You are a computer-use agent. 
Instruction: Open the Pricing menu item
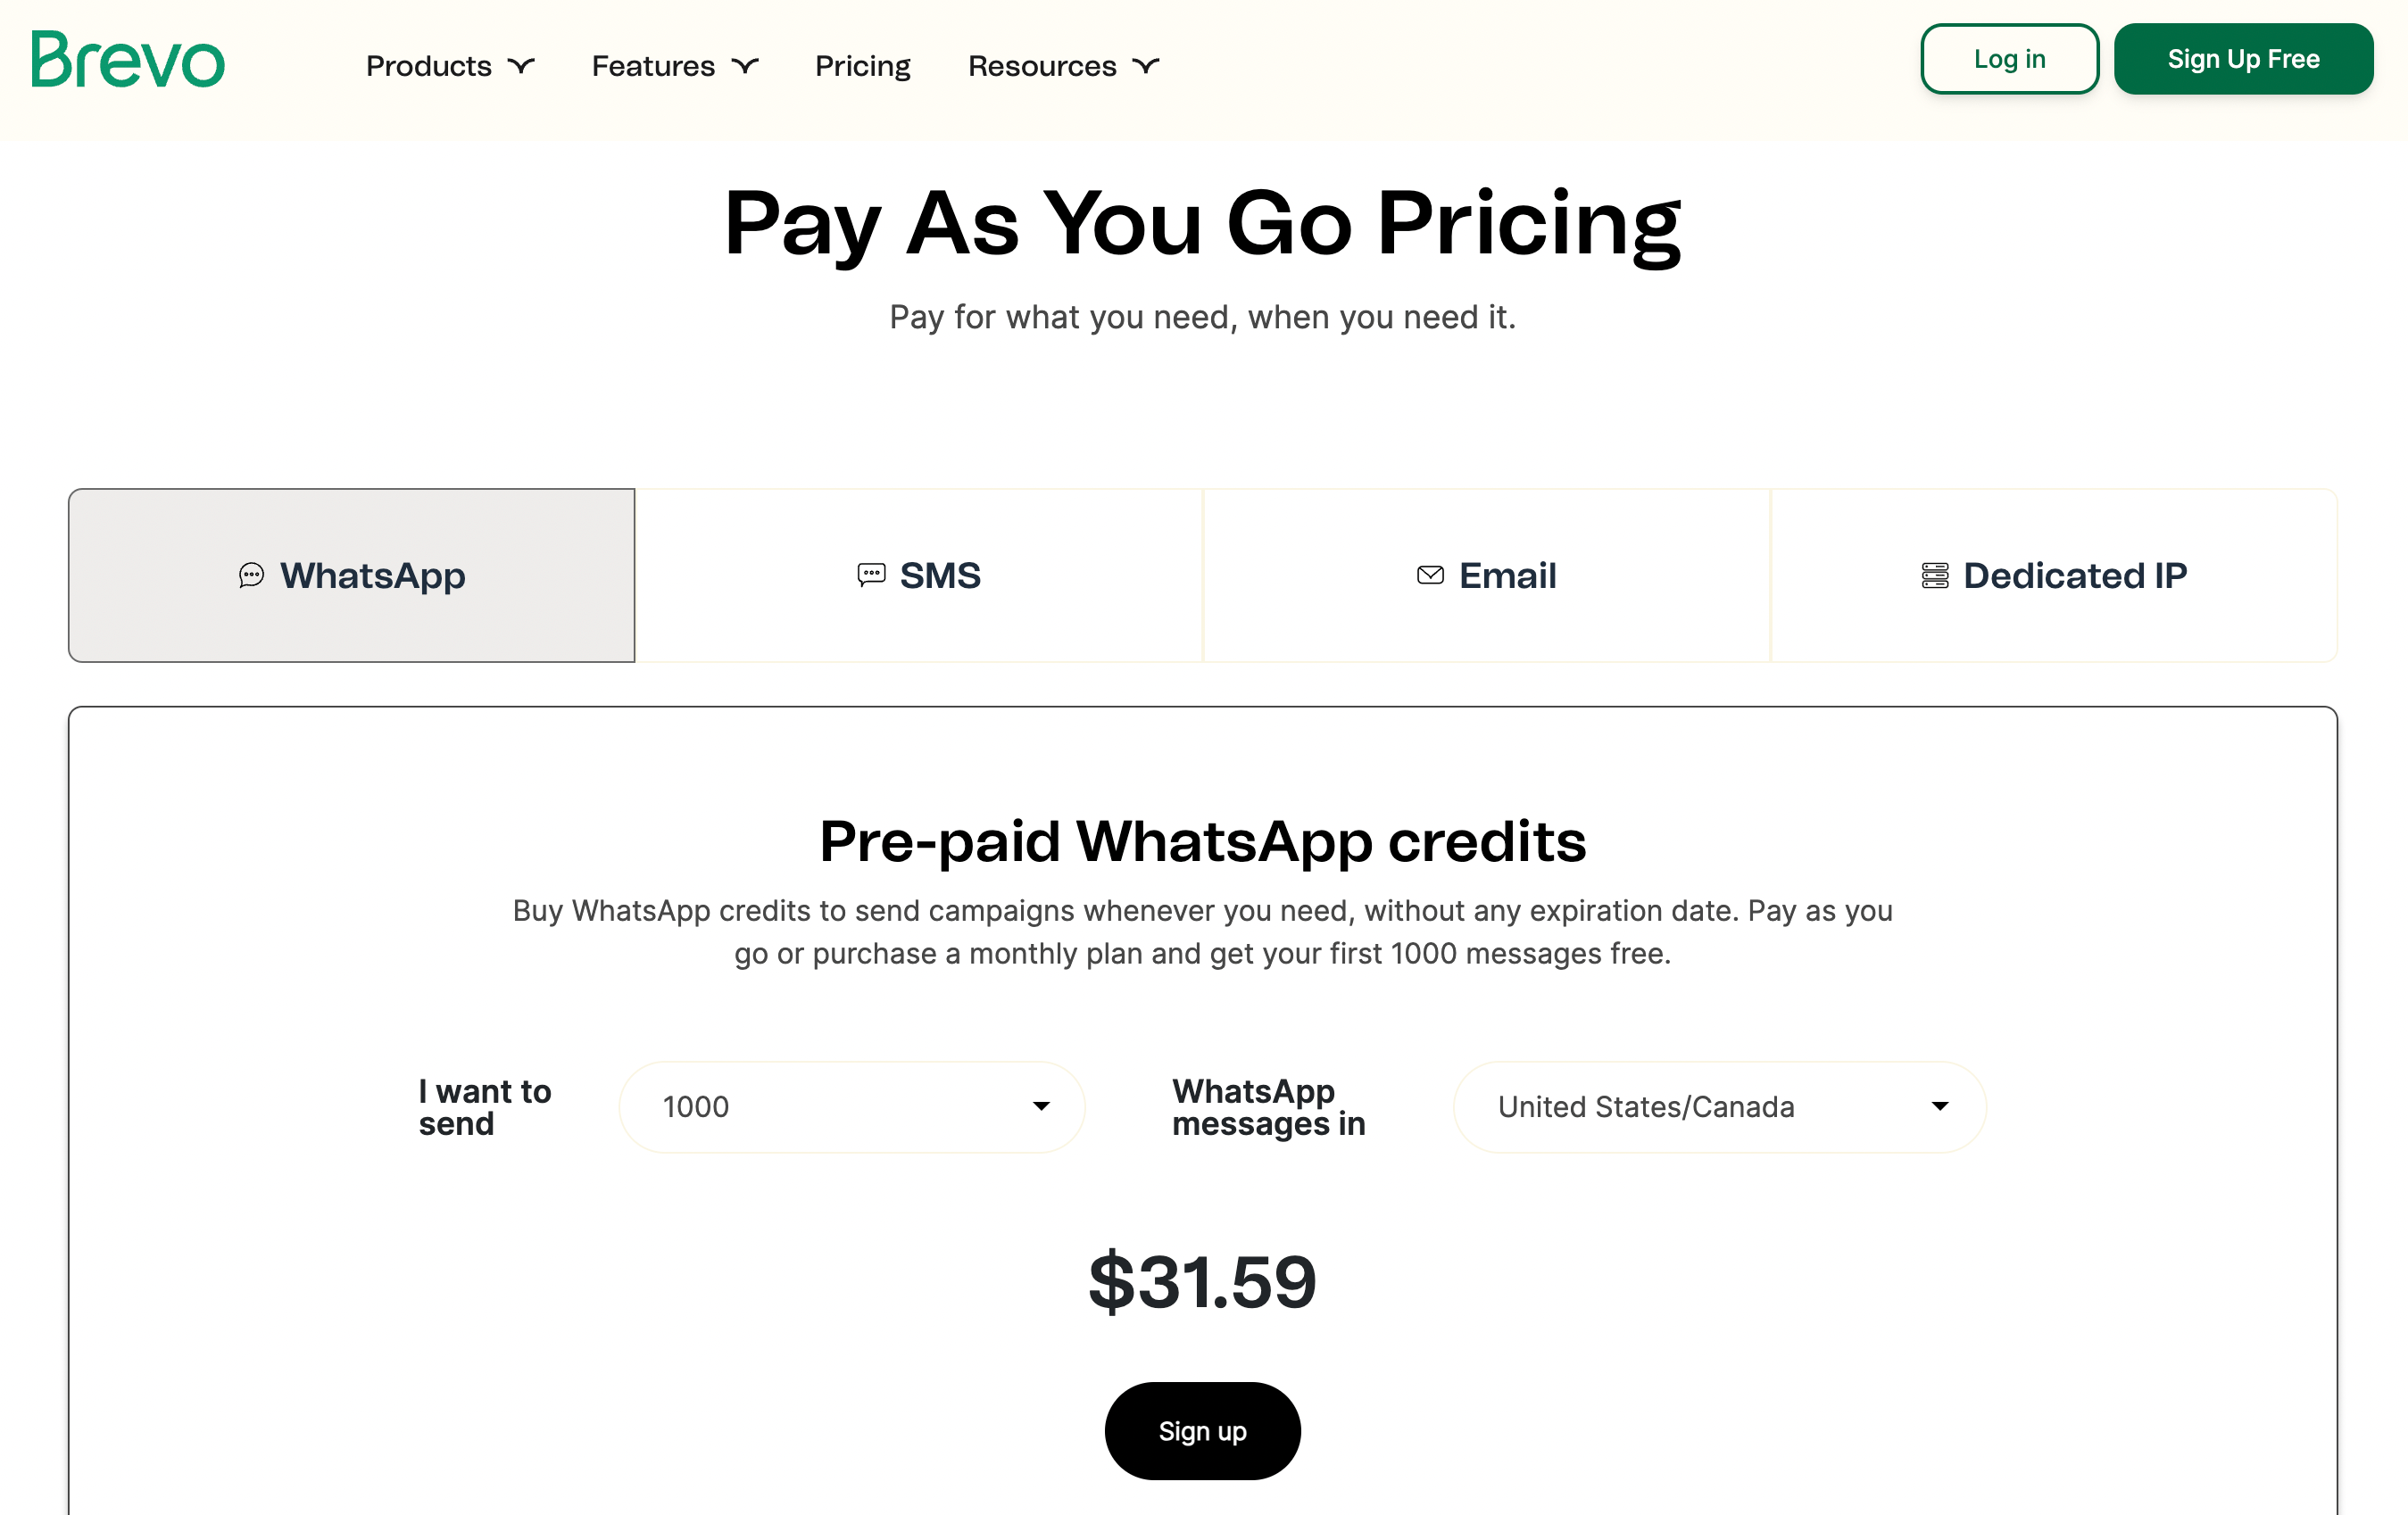click(862, 66)
